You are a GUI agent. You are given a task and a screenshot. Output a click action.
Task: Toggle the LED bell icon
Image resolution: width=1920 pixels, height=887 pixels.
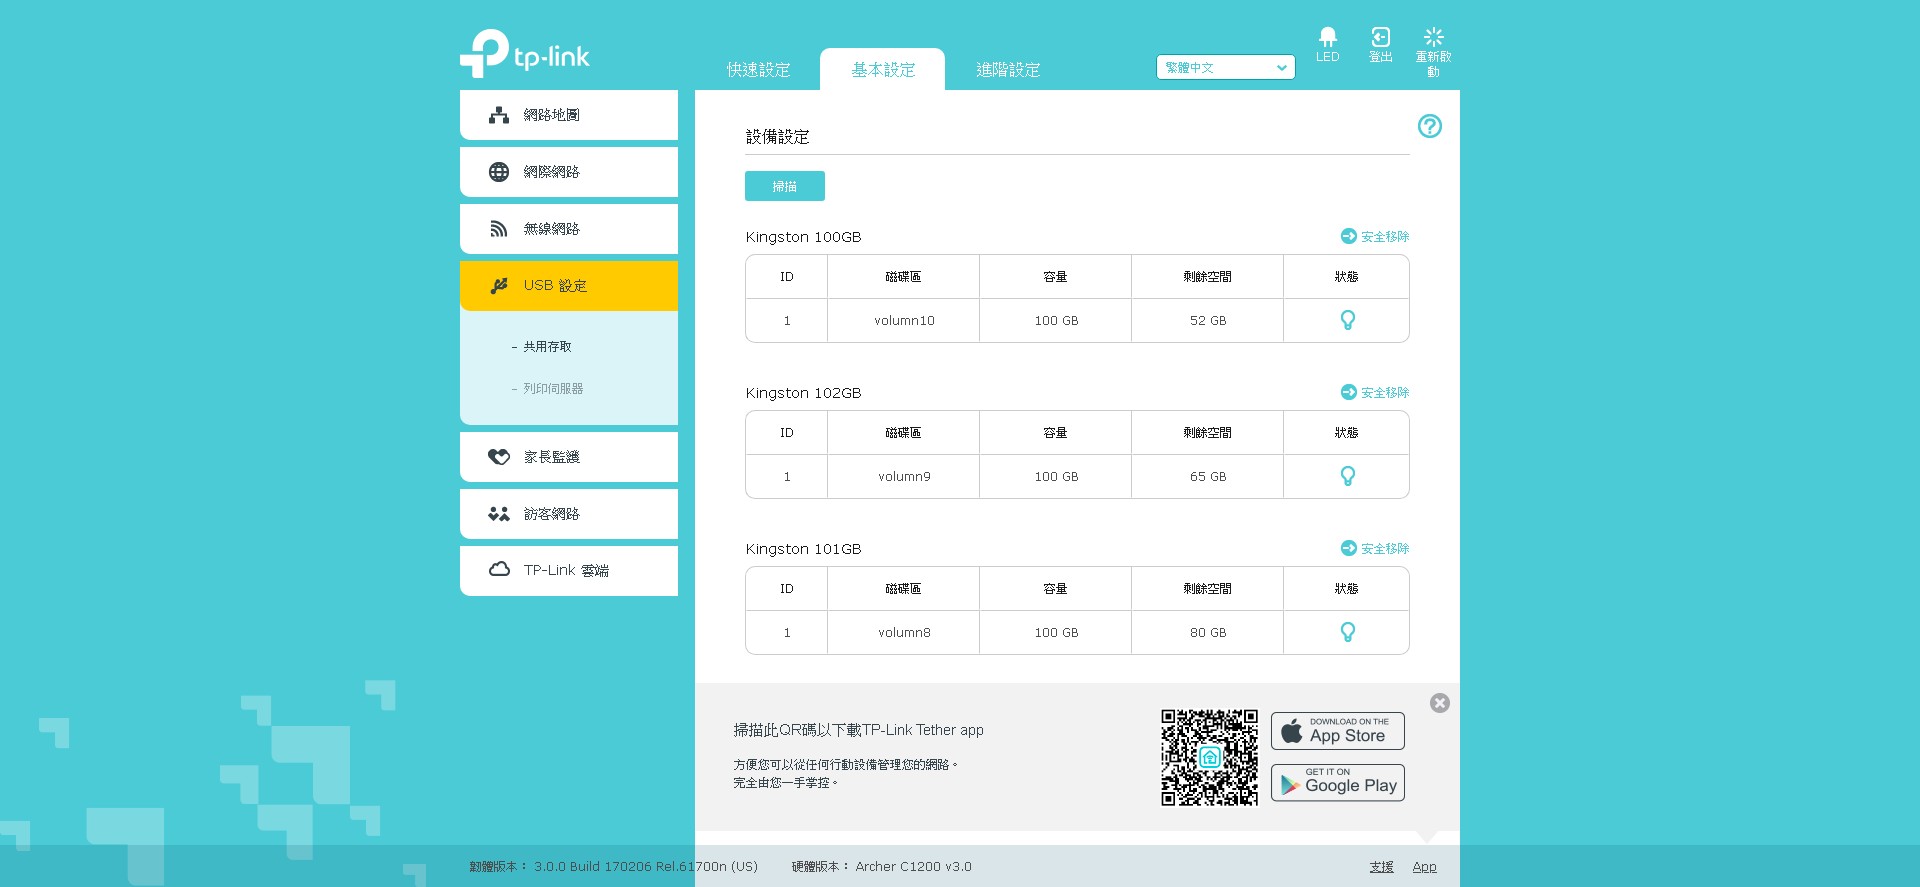tap(1327, 44)
